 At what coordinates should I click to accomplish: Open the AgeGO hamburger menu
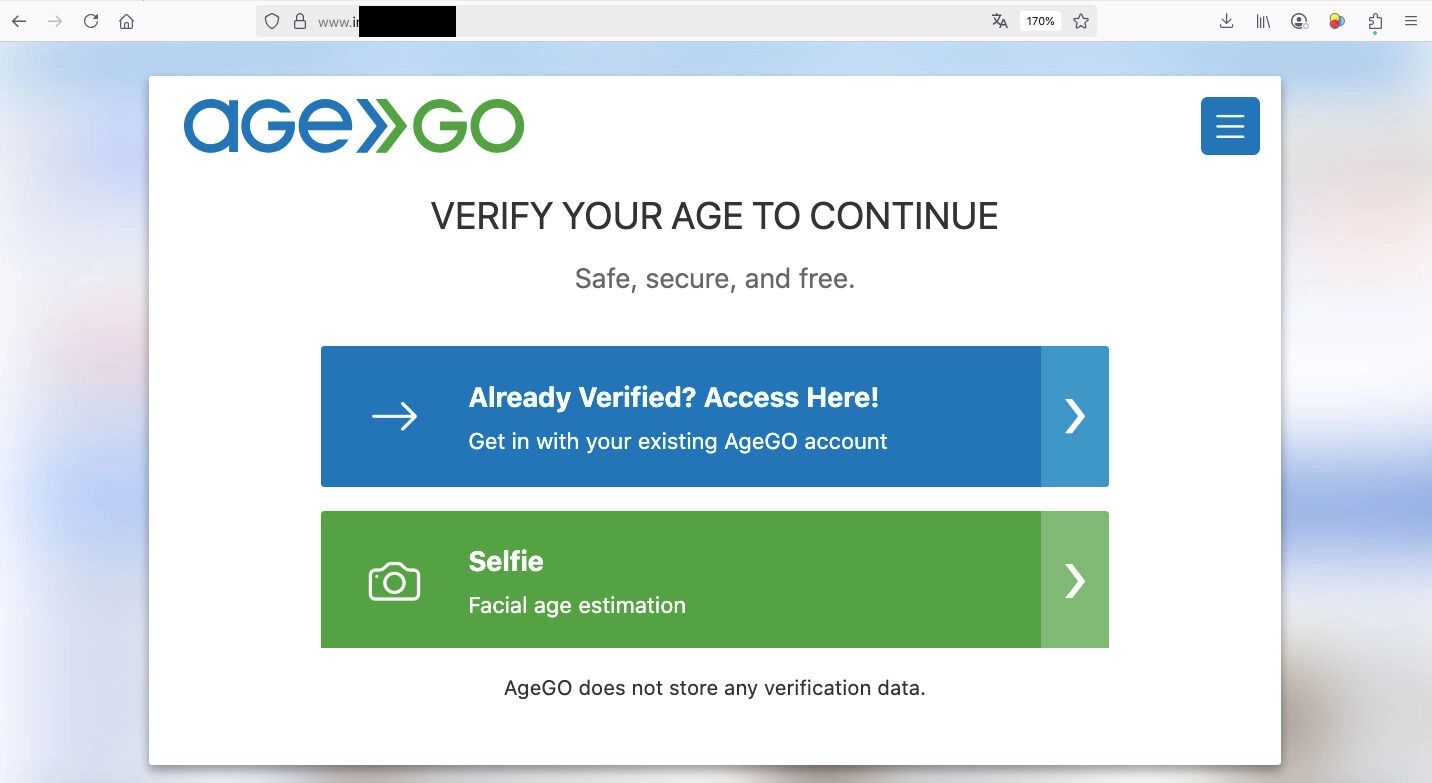(1230, 126)
